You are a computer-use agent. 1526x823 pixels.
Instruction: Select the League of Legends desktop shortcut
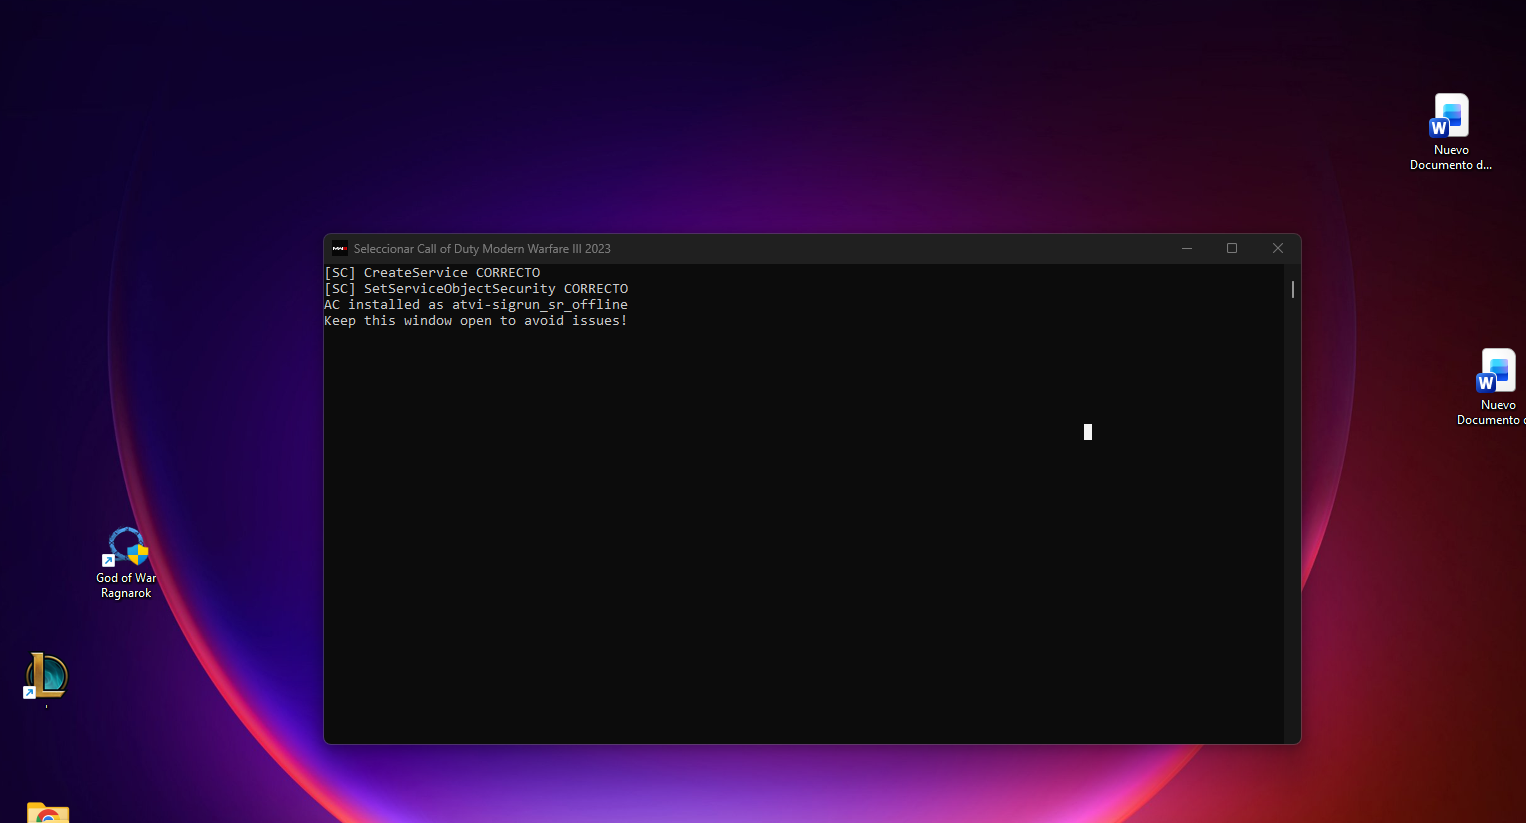(46, 676)
